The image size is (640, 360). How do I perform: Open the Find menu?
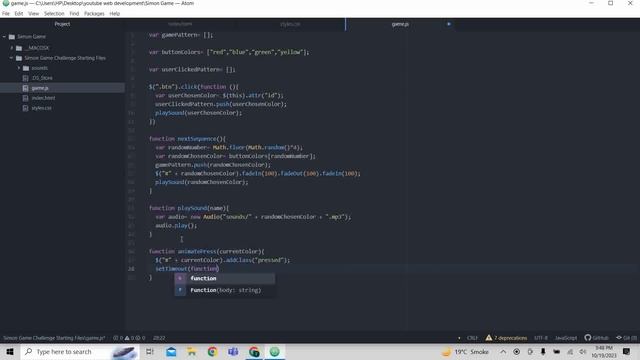(x=74, y=13)
